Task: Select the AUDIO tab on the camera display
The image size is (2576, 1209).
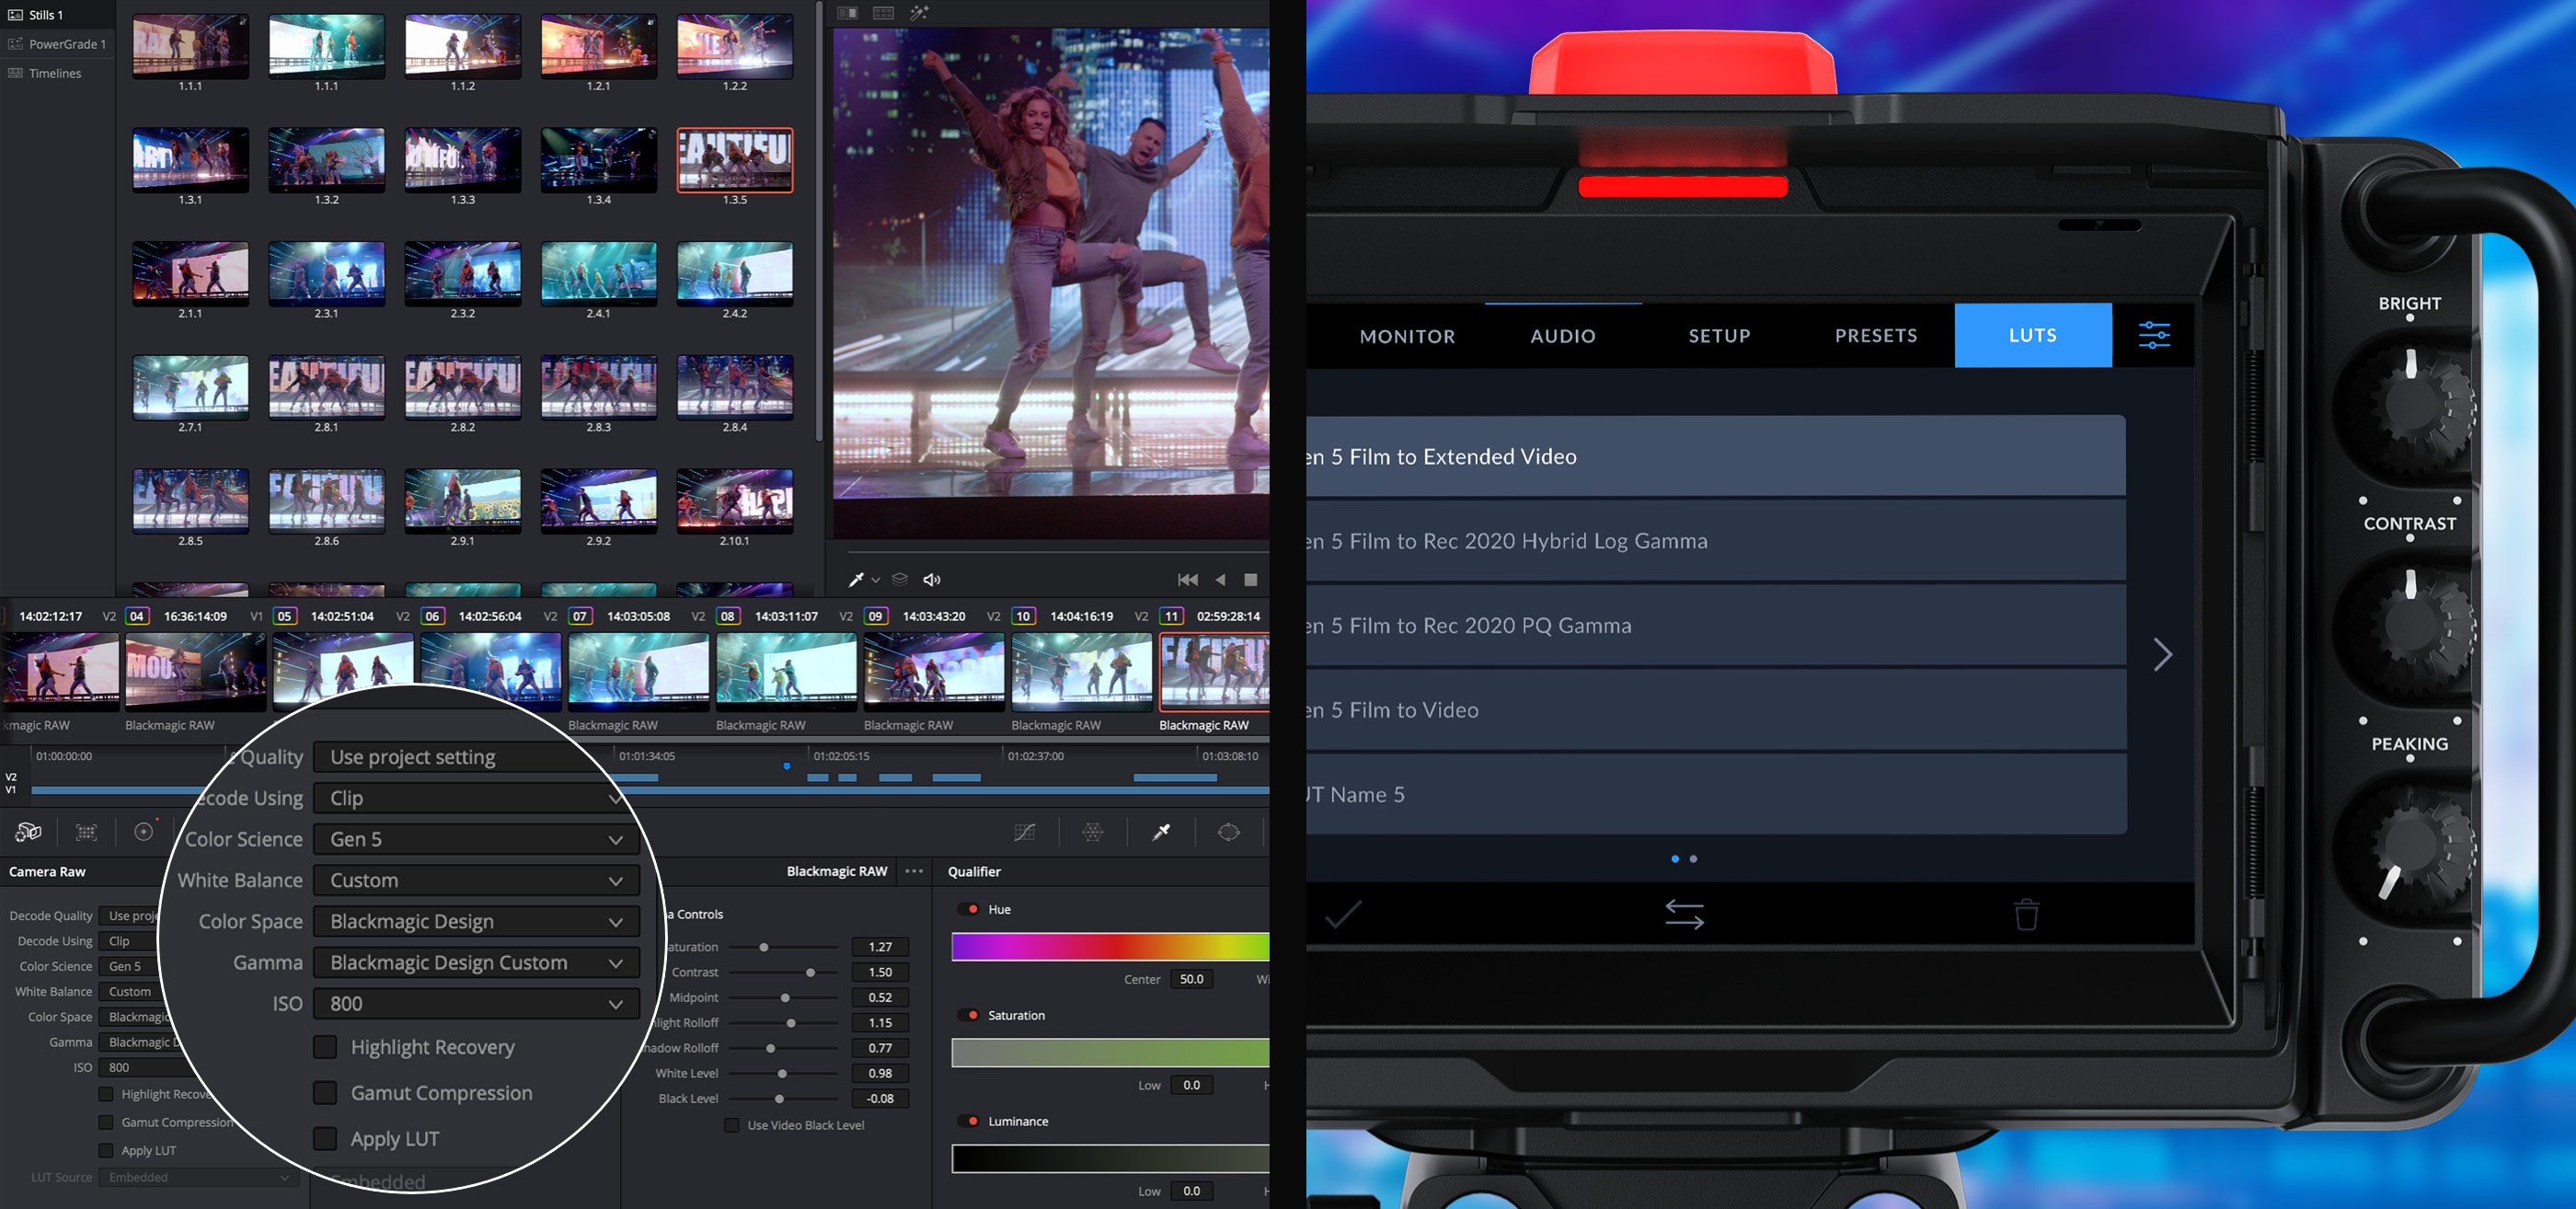Action: 1562,335
